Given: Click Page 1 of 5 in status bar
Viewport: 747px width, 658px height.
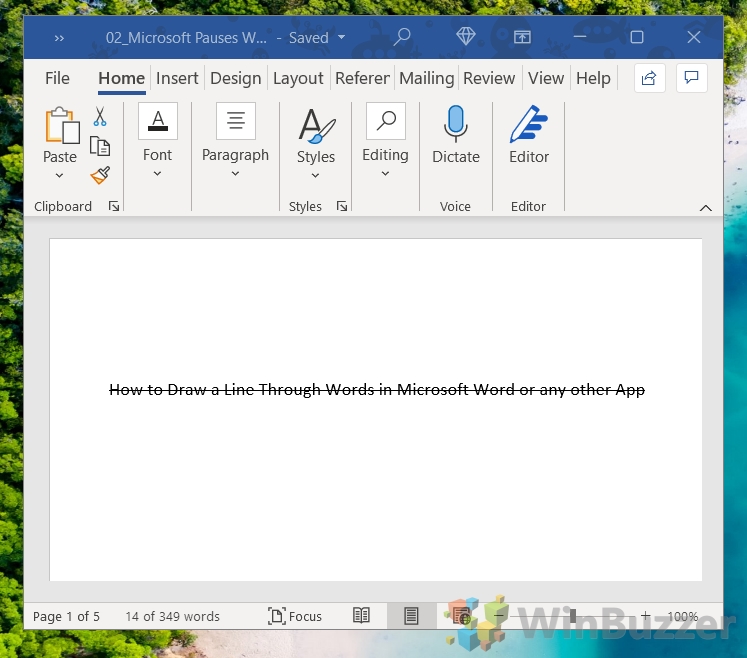Looking at the screenshot, I should [66, 617].
